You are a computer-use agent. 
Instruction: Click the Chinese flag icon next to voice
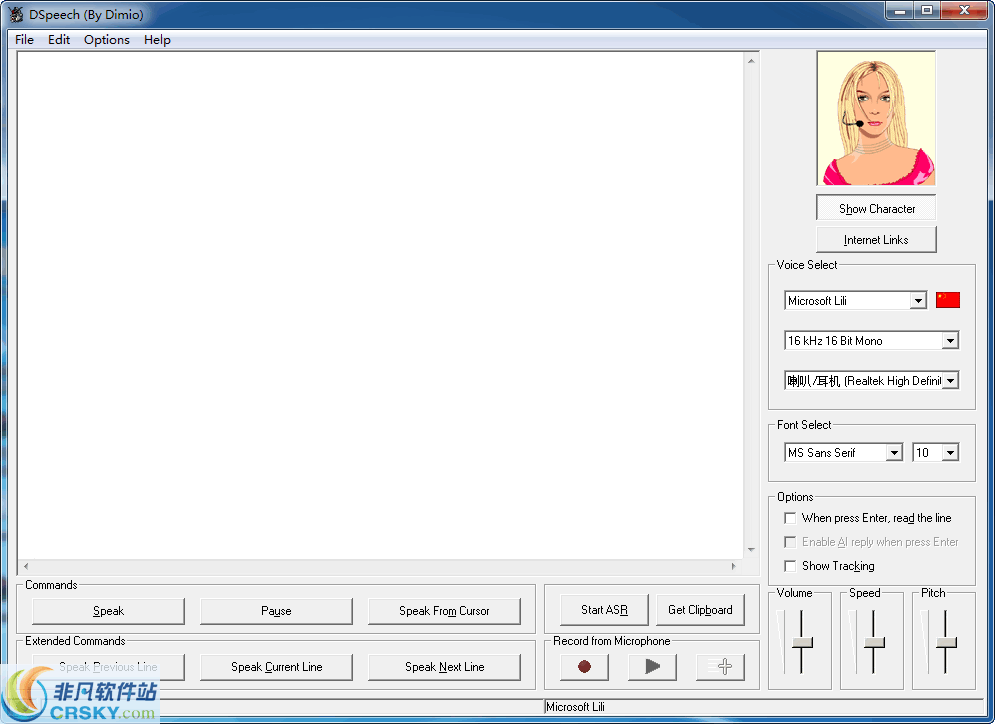click(x=947, y=299)
